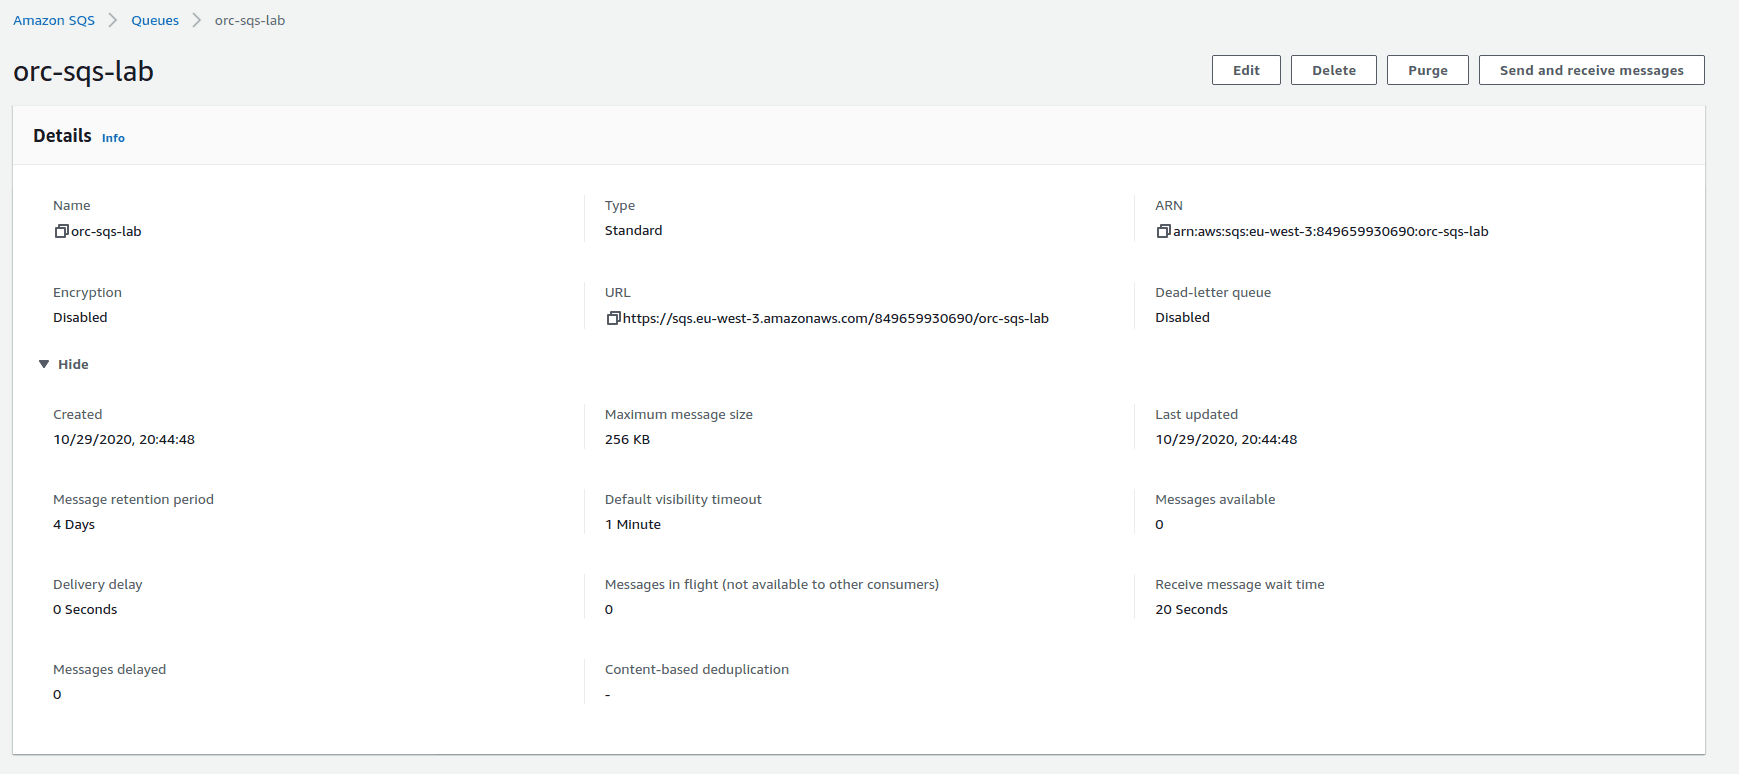Click the 1 Minute visibility timeout value
Image resolution: width=1739 pixels, height=774 pixels.
633,524
